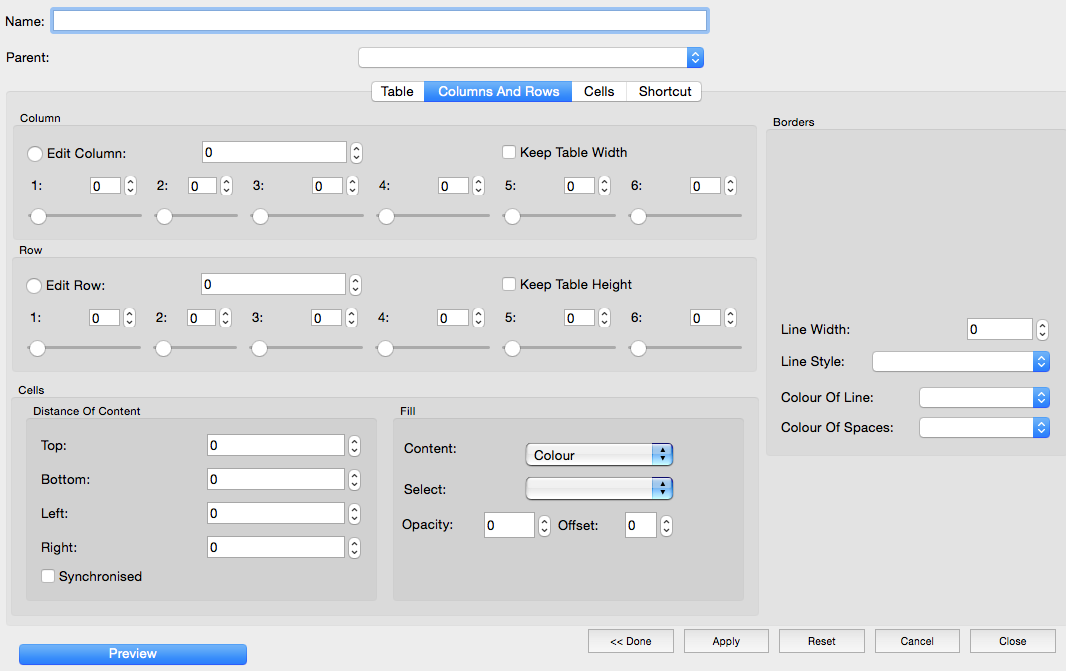
Task: Click the stepper for Top distance
Action: click(354, 446)
